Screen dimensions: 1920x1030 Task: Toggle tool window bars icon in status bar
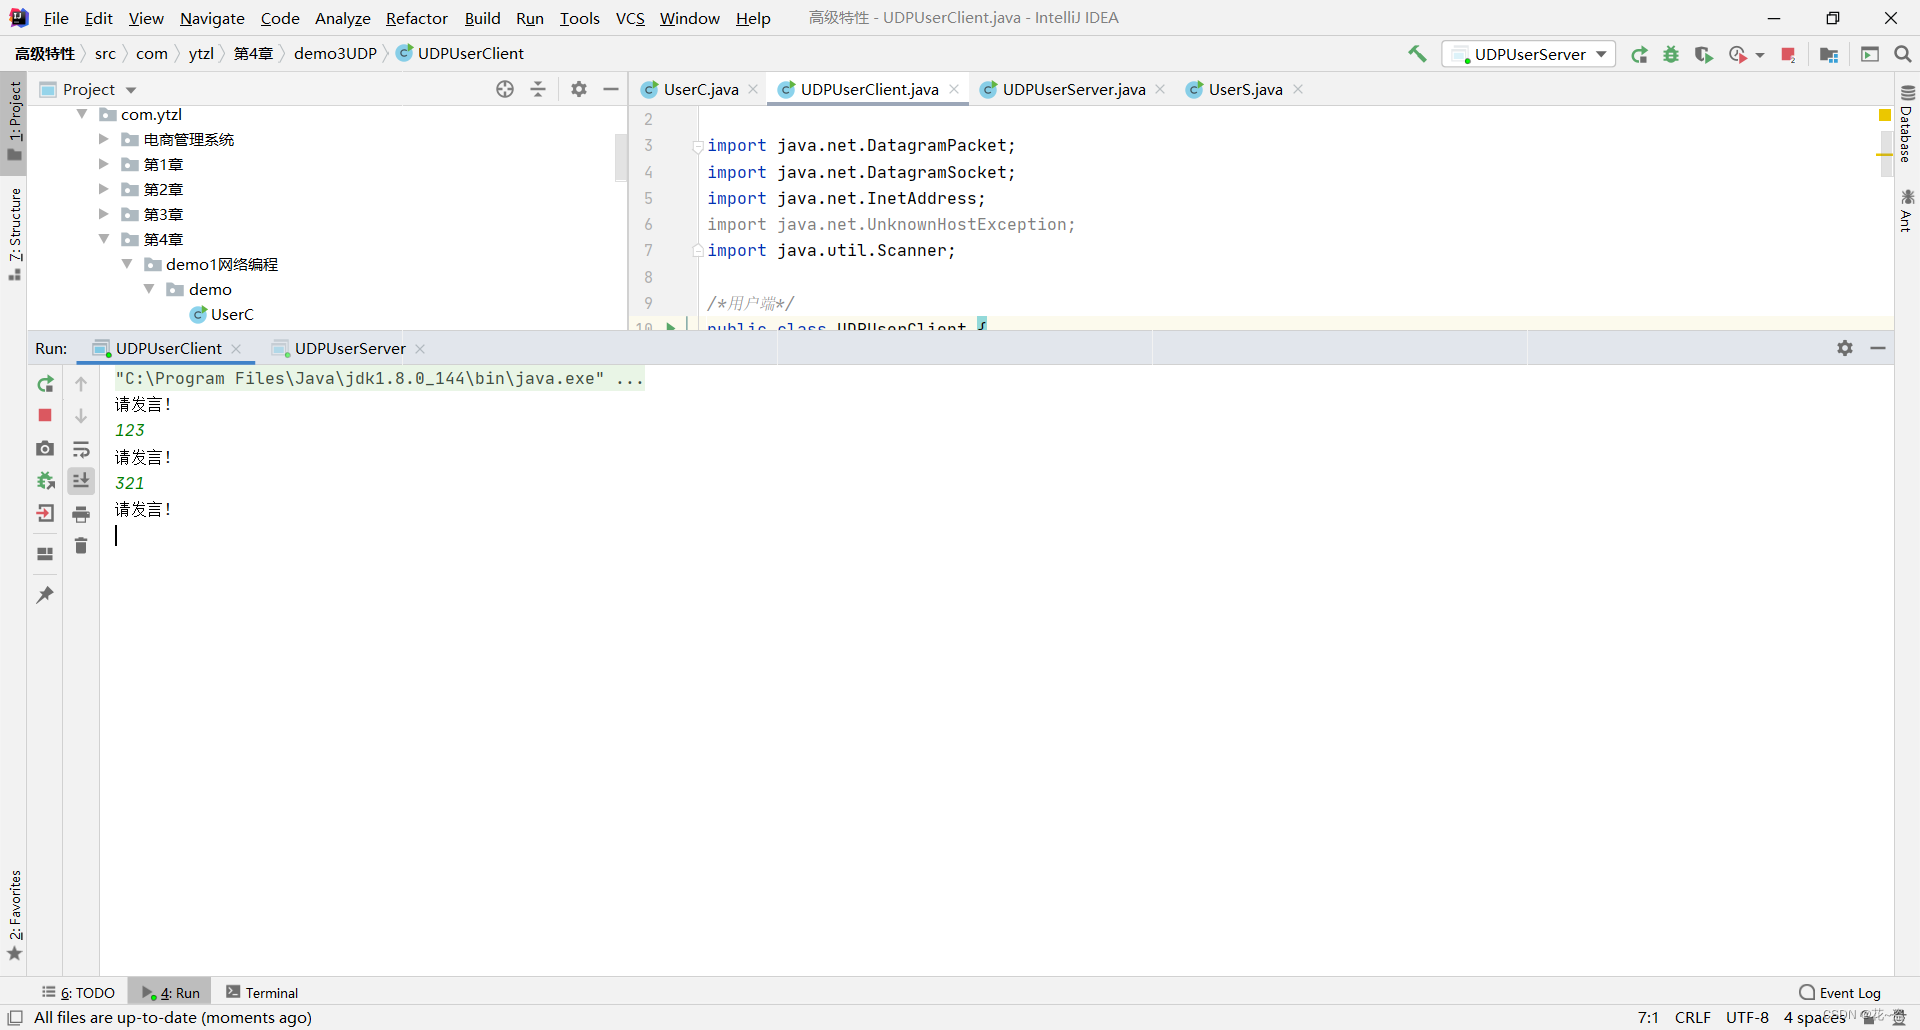tap(15, 1017)
